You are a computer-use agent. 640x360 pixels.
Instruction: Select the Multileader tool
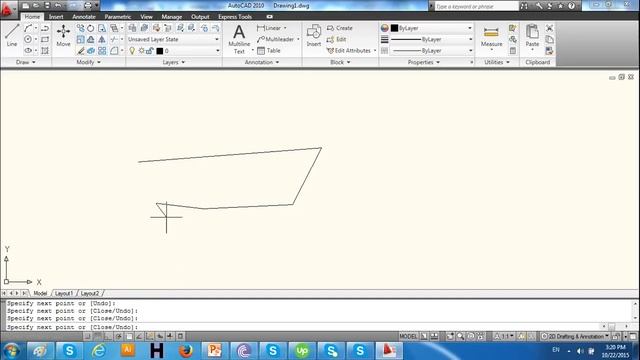[275, 39]
